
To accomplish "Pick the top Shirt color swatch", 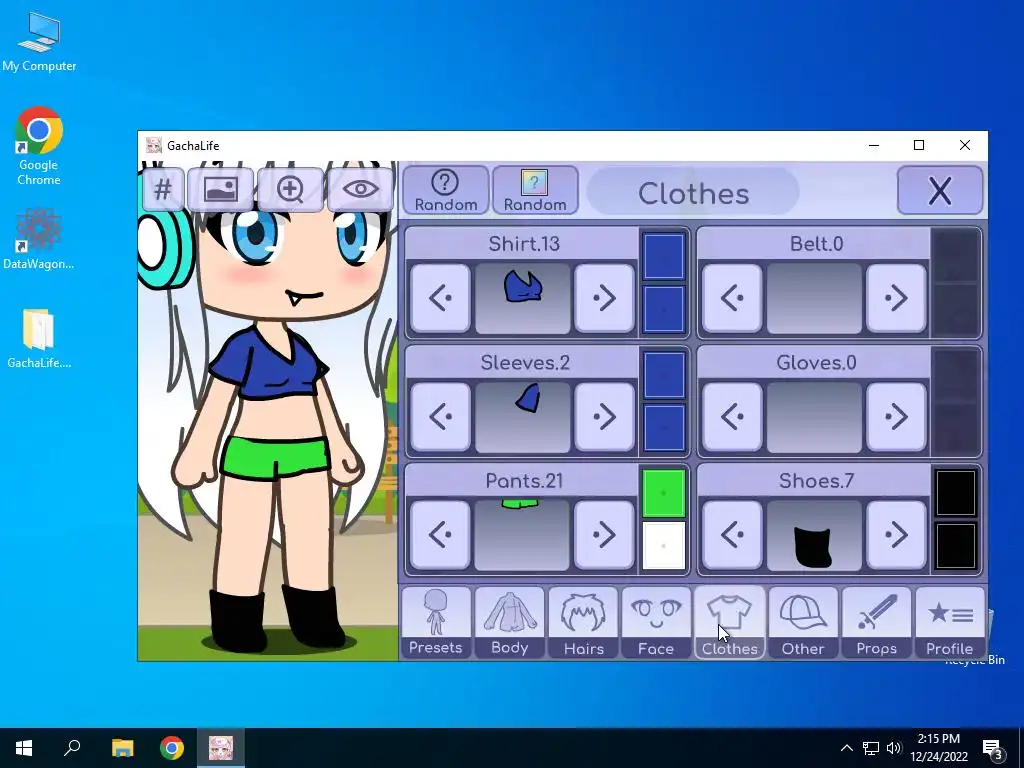I will (664, 257).
